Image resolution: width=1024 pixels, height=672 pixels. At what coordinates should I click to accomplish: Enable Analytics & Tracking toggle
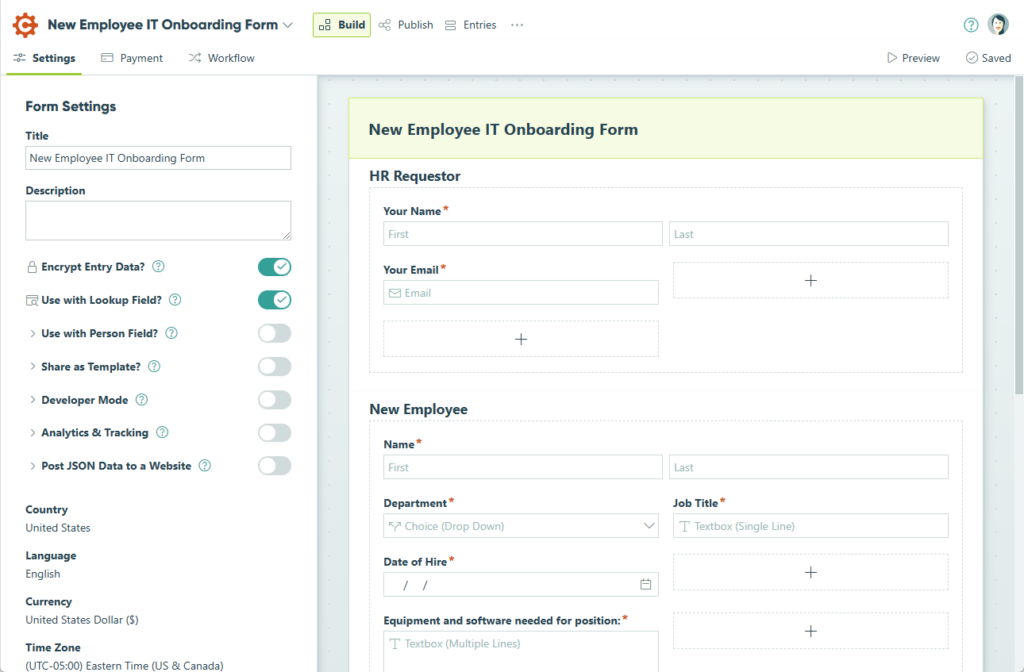click(274, 432)
